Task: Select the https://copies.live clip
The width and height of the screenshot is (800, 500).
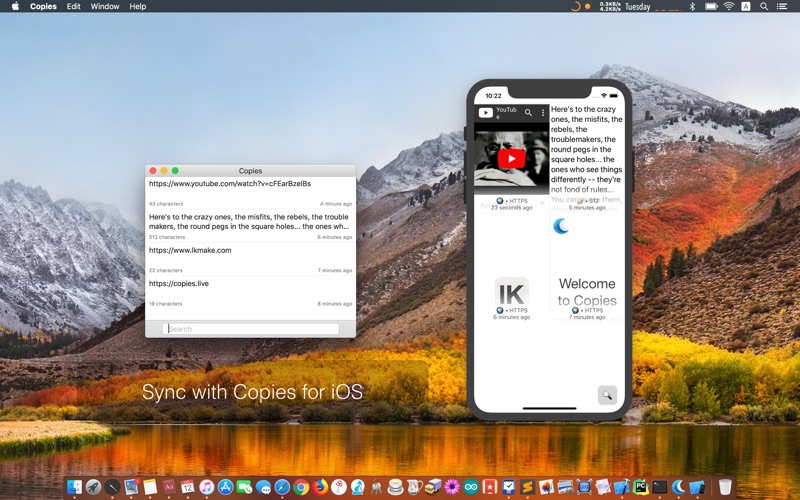Action: [x=251, y=292]
